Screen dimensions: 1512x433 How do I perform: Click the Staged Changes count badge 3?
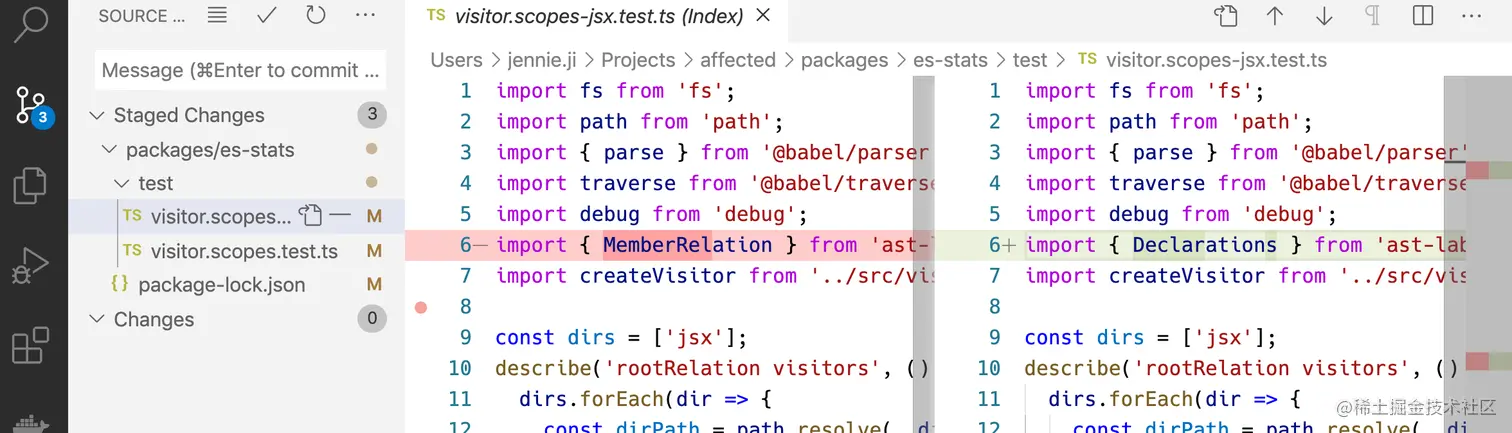click(x=372, y=115)
